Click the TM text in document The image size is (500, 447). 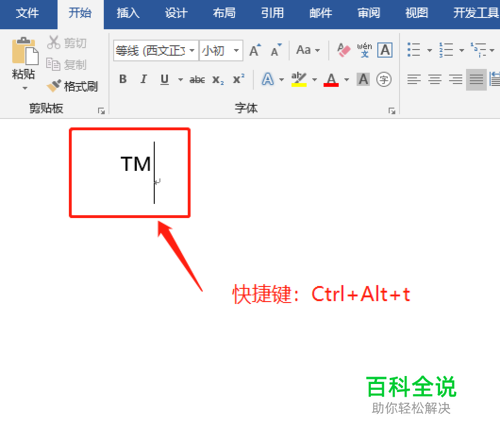click(x=136, y=164)
